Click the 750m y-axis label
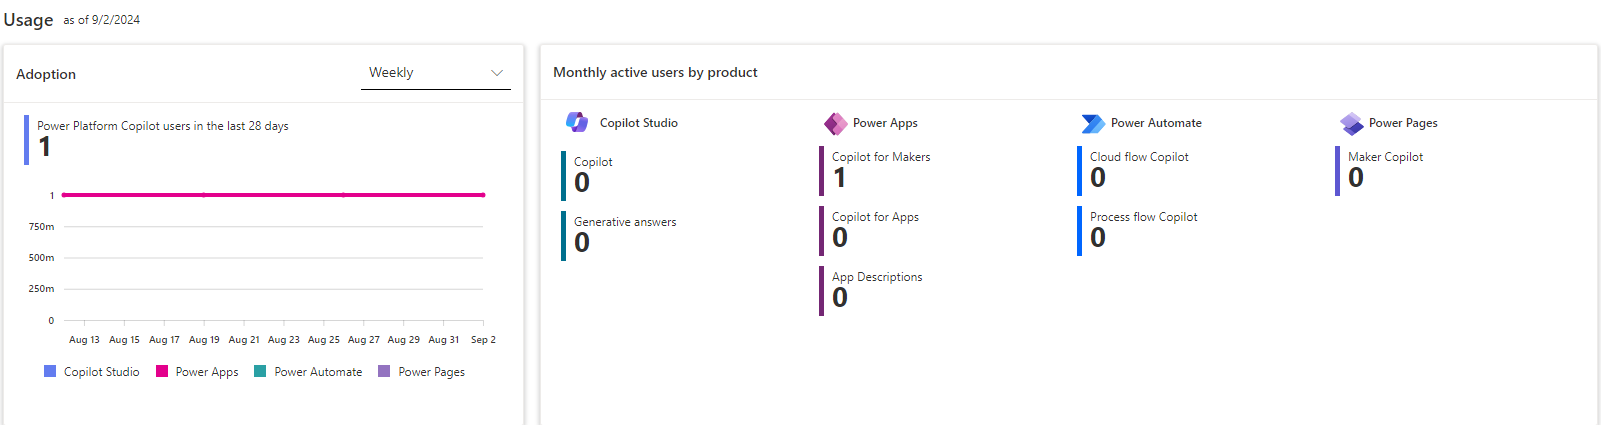Image resolution: width=1601 pixels, height=425 pixels. [x=41, y=227]
